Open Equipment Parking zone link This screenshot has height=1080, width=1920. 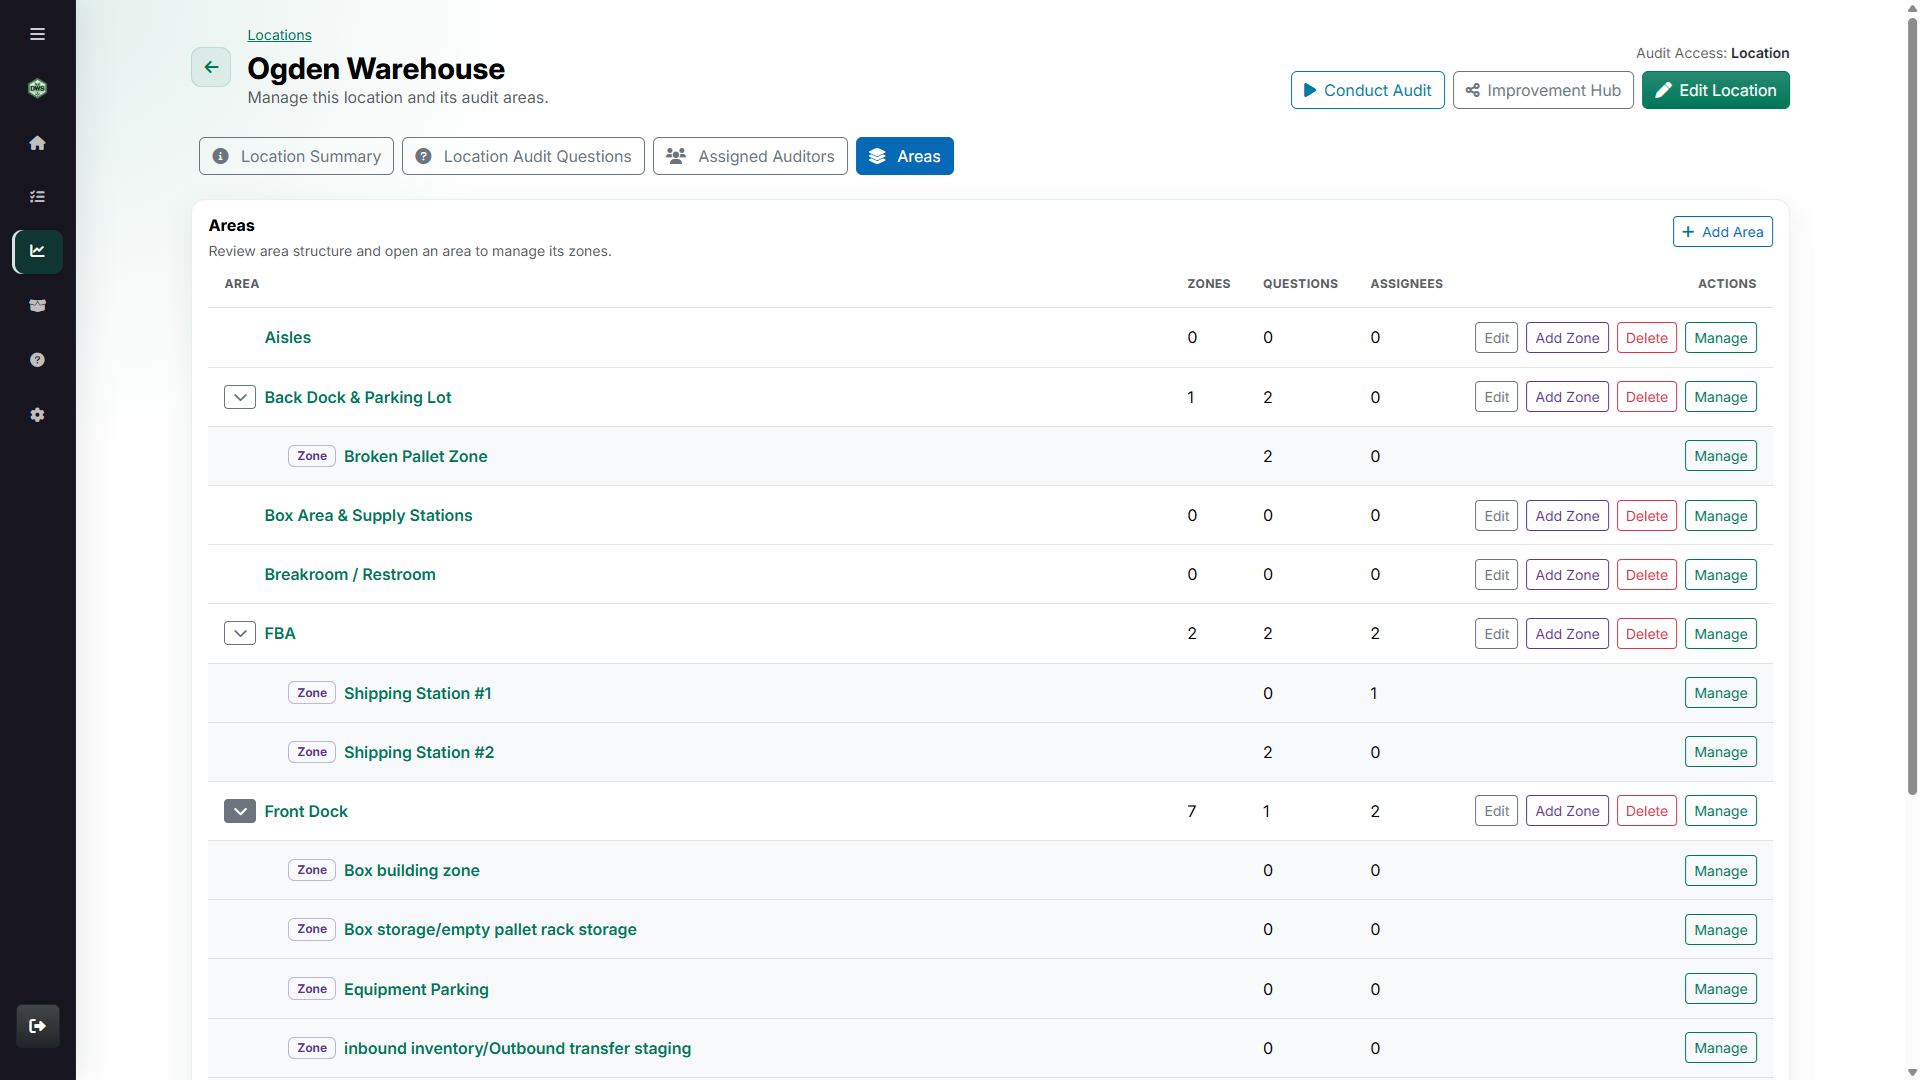click(x=416, y=989)
